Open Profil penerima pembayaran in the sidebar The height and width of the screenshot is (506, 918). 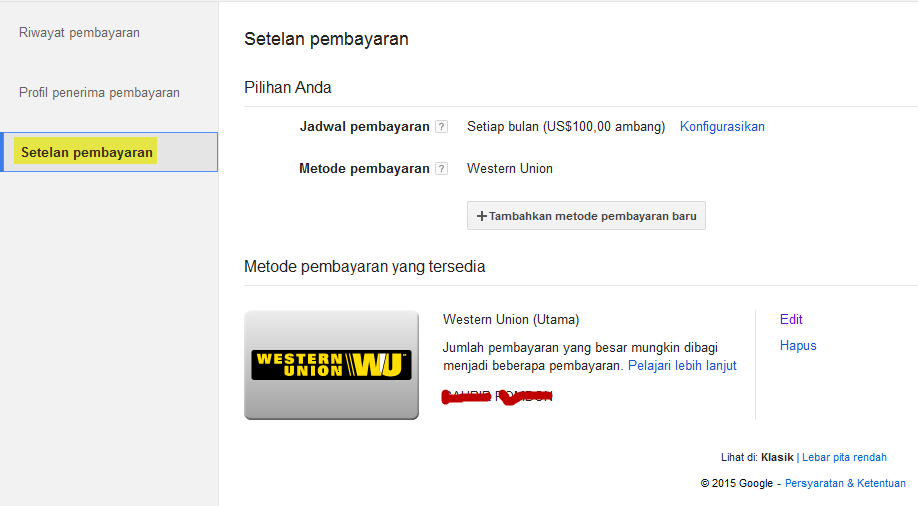pos(99,93)
